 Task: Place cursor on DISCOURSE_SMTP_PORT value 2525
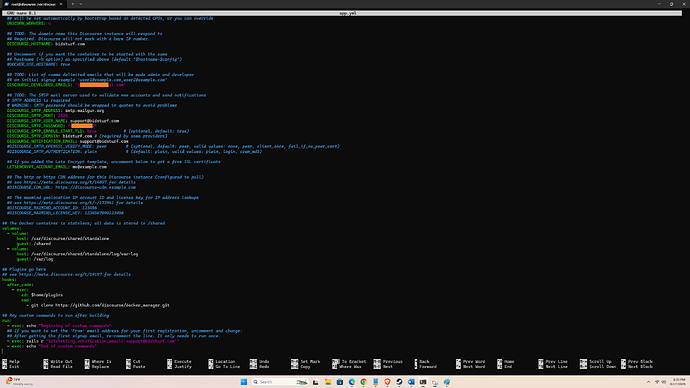coord(63,116)
